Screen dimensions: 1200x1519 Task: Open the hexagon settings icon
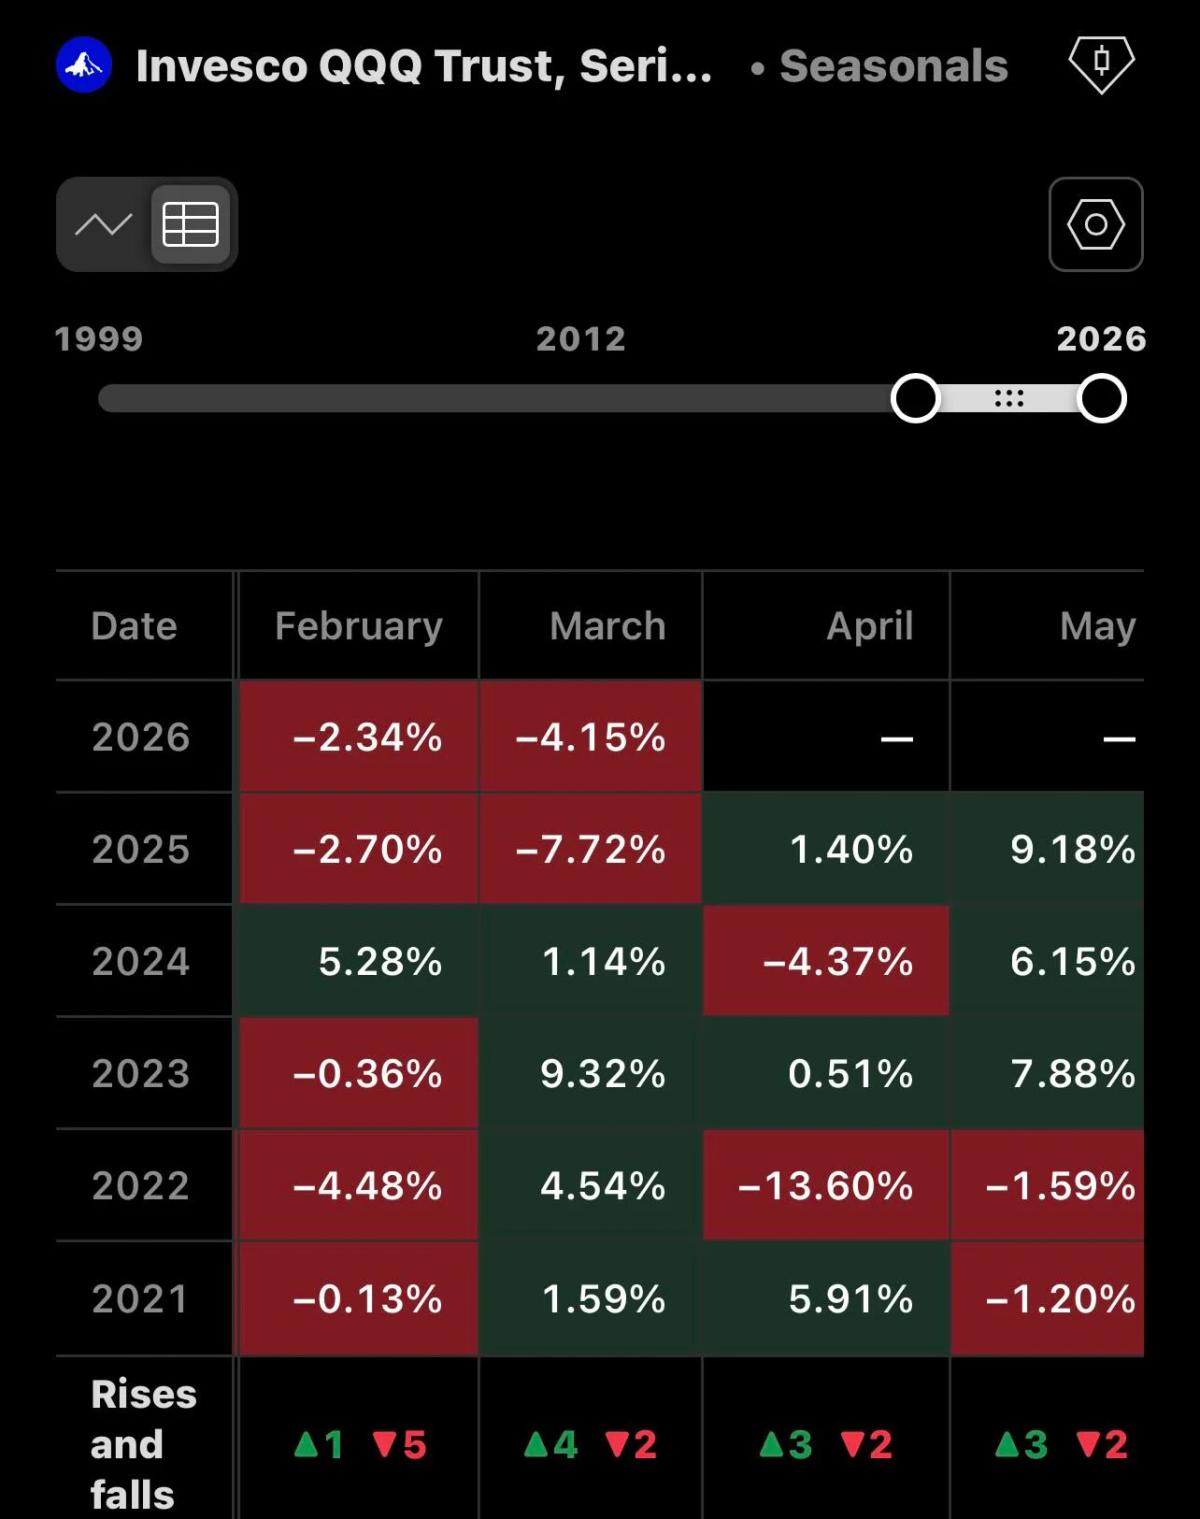pyautogui.click(x=1096, y=224)
